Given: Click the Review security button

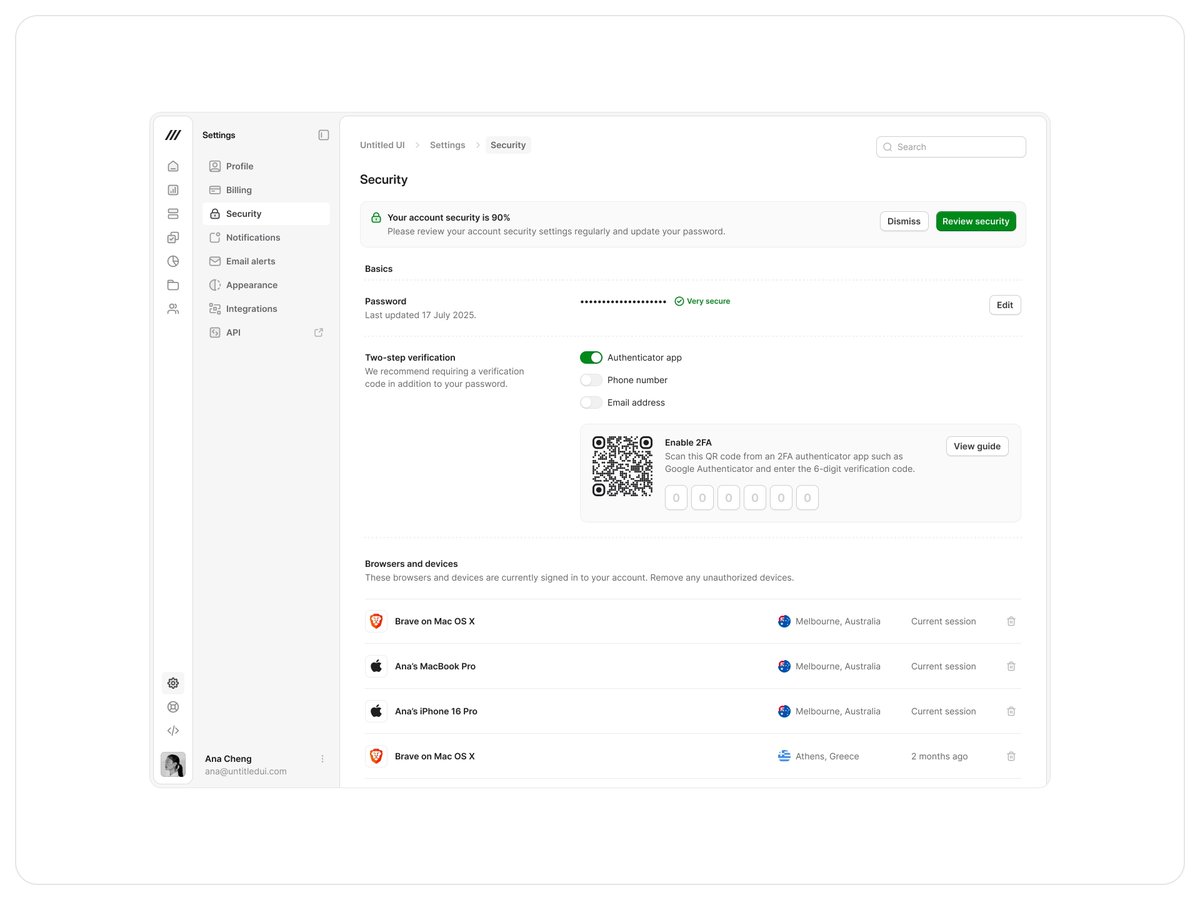Looking at the screenshot, I should pyautogui.click(x=976, y=222).
